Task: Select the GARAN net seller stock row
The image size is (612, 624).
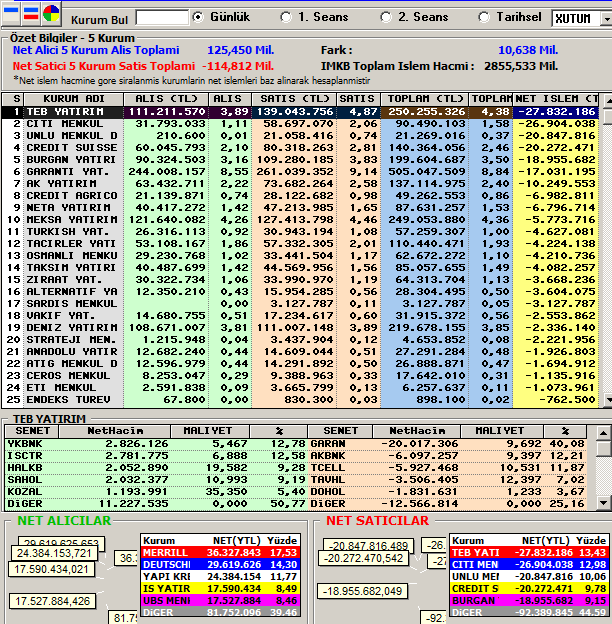Action: (x=447, y=444)
